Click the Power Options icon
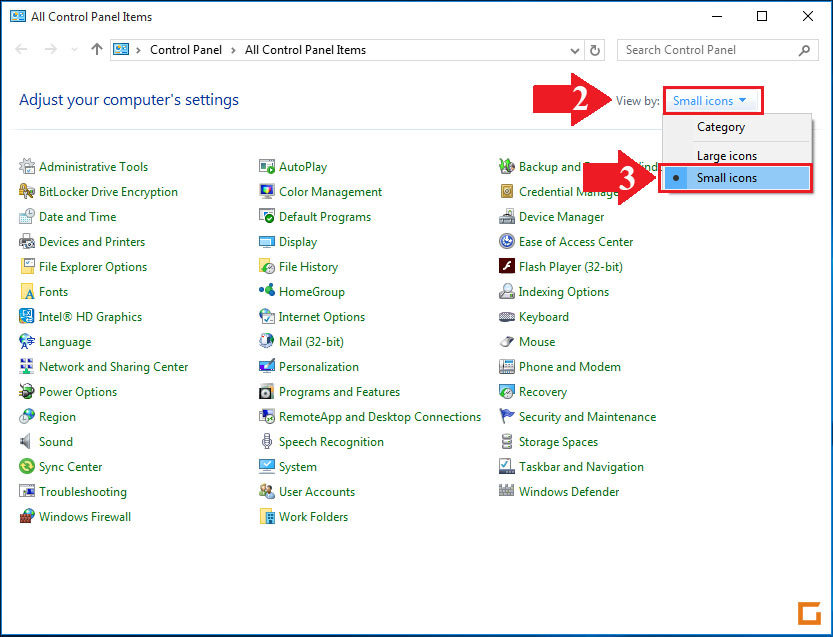This screenshot has height=637, width=833. click(x=27, y=391)
